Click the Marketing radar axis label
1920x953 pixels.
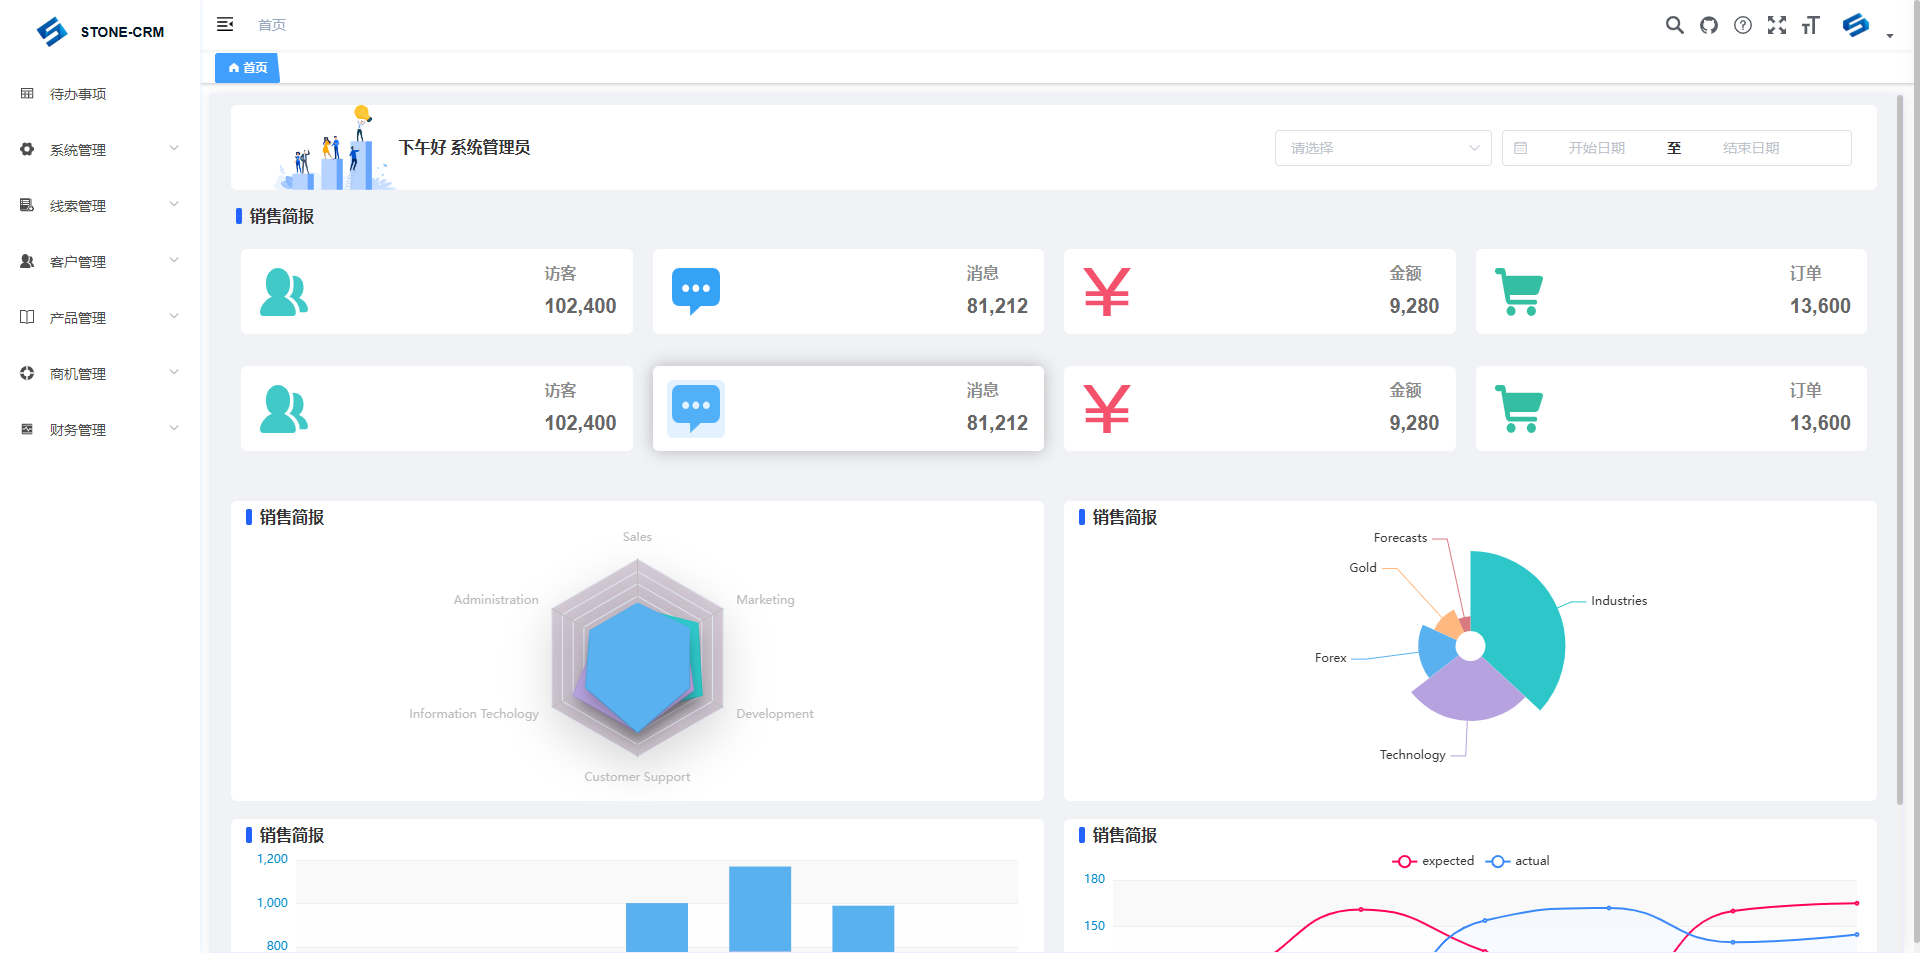(765, 600)
